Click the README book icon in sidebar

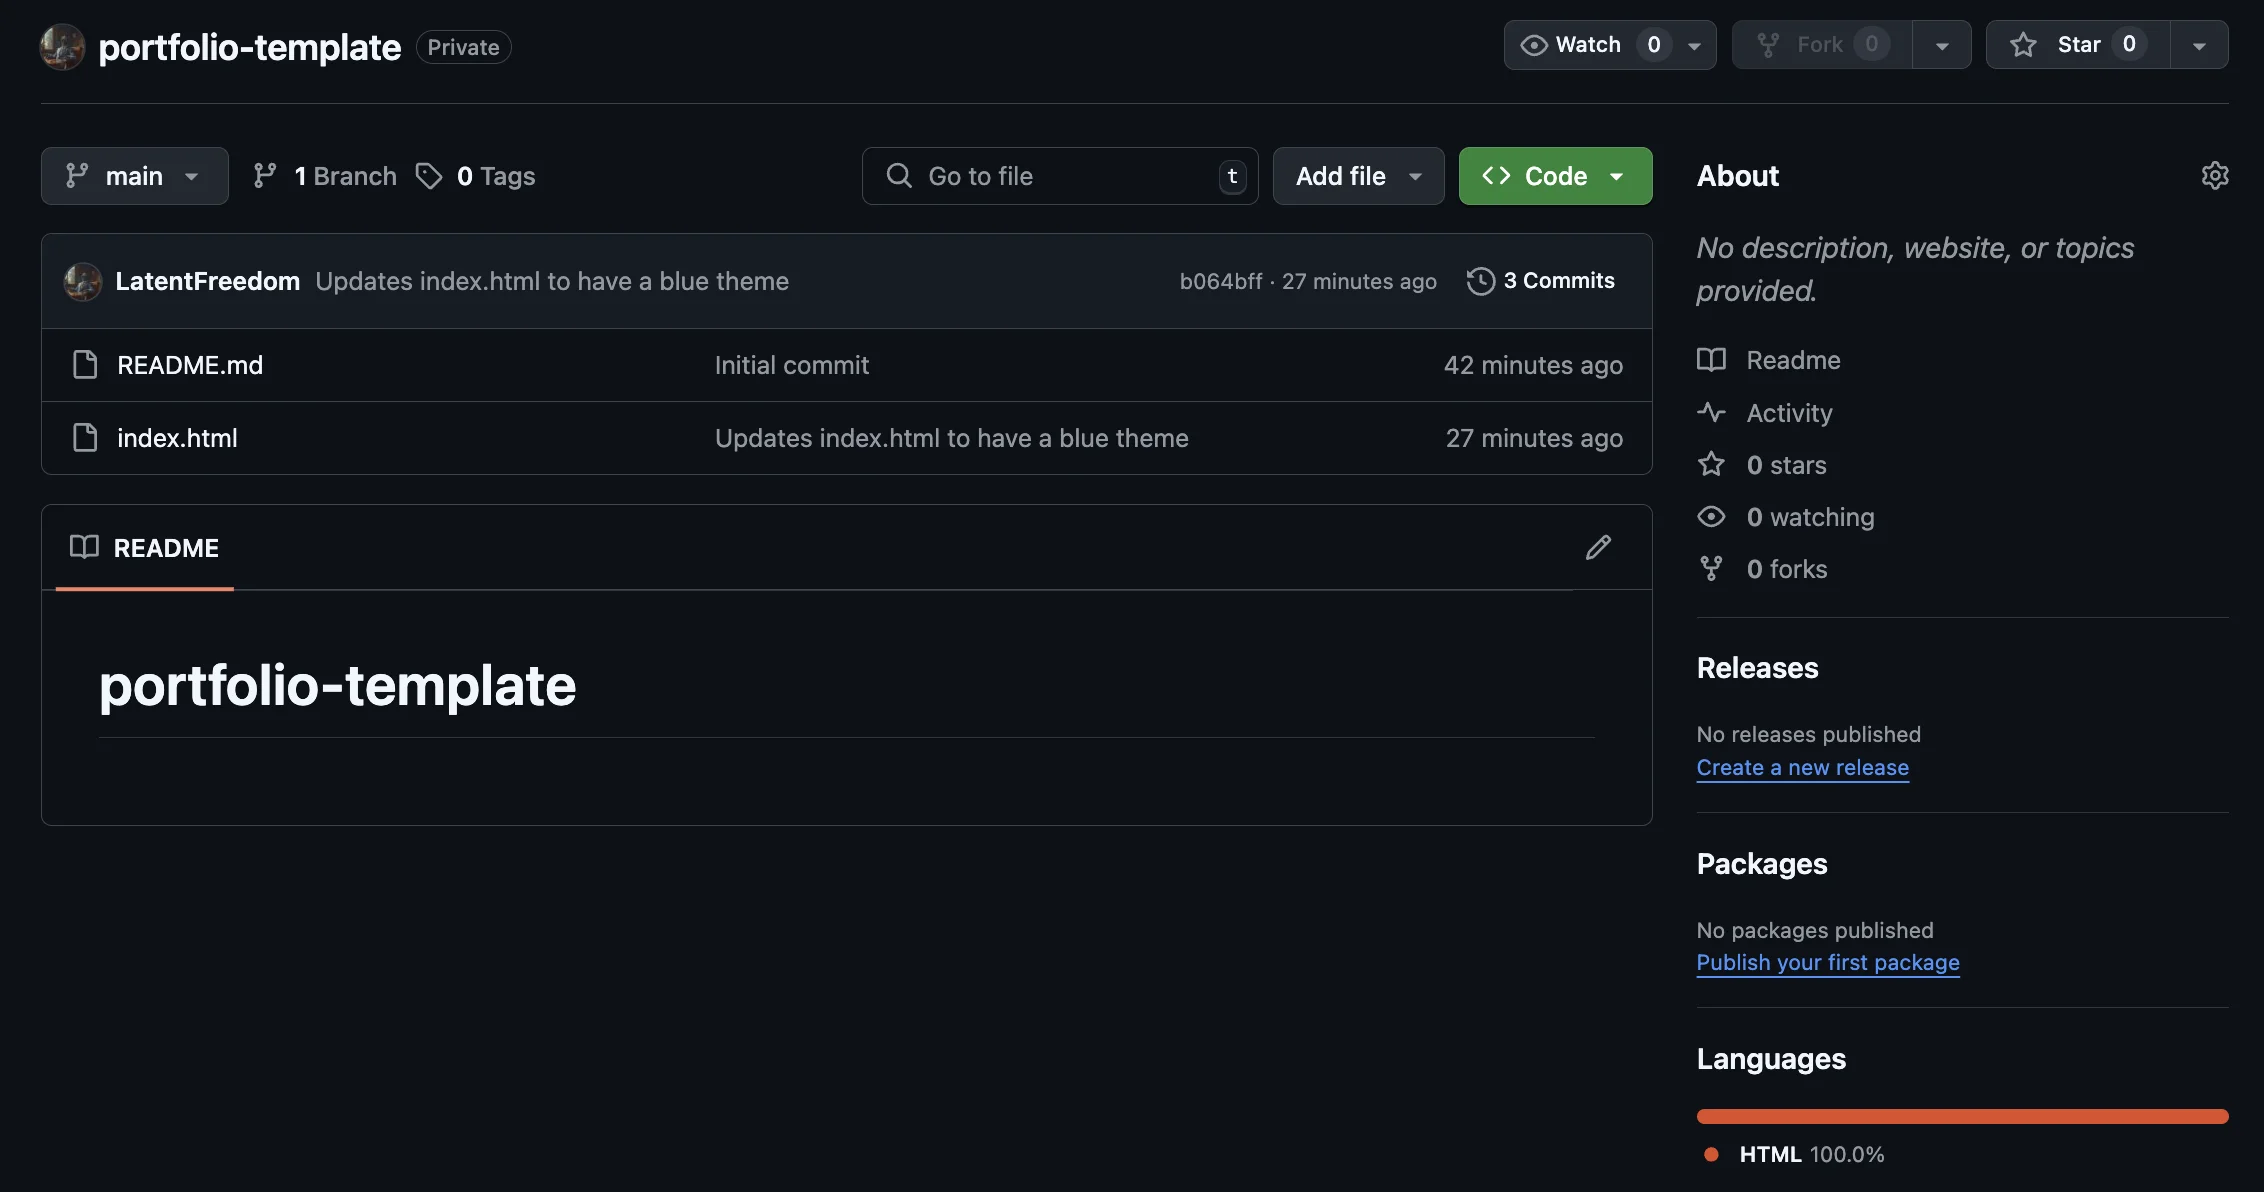pyautogui.click(x=1711, y=360)
